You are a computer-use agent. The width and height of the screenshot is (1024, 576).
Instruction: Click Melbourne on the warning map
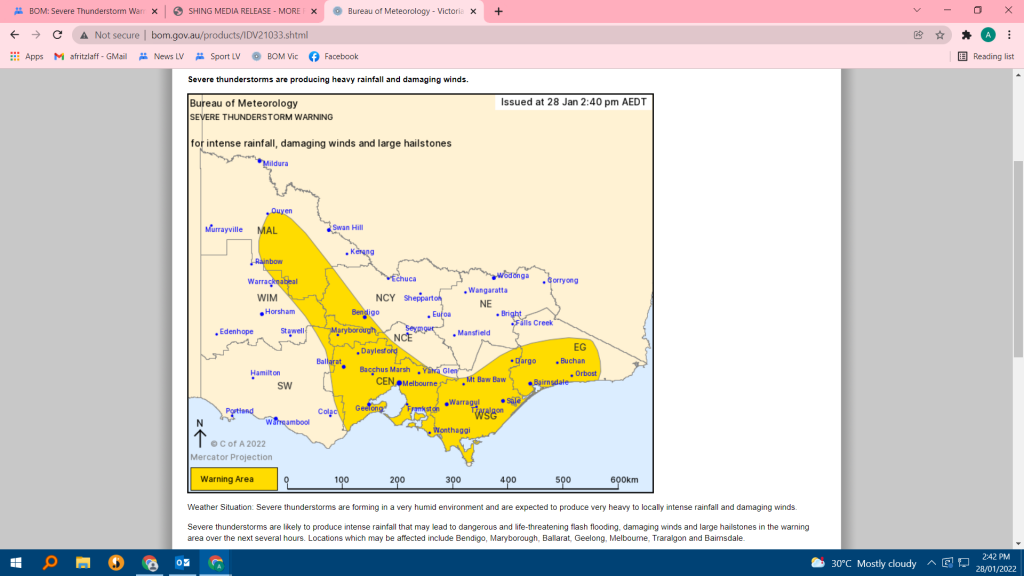419,383
